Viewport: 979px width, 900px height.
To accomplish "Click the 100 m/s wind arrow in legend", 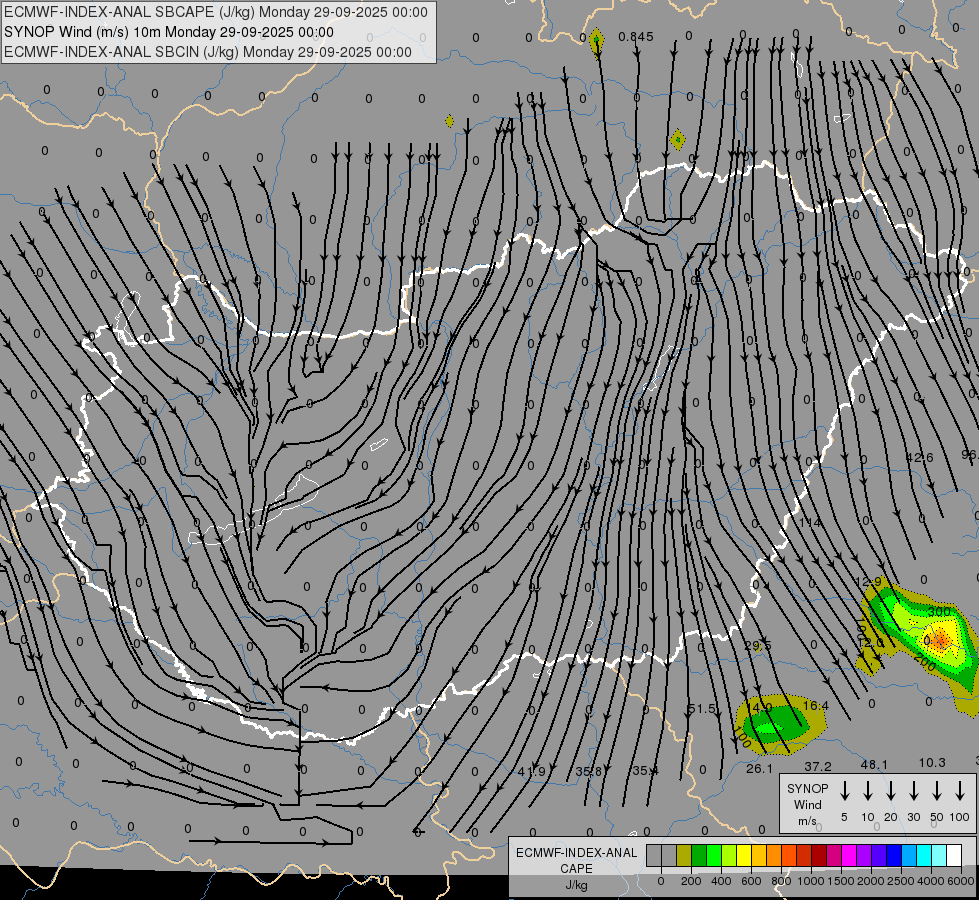I will tap(960, 791).
